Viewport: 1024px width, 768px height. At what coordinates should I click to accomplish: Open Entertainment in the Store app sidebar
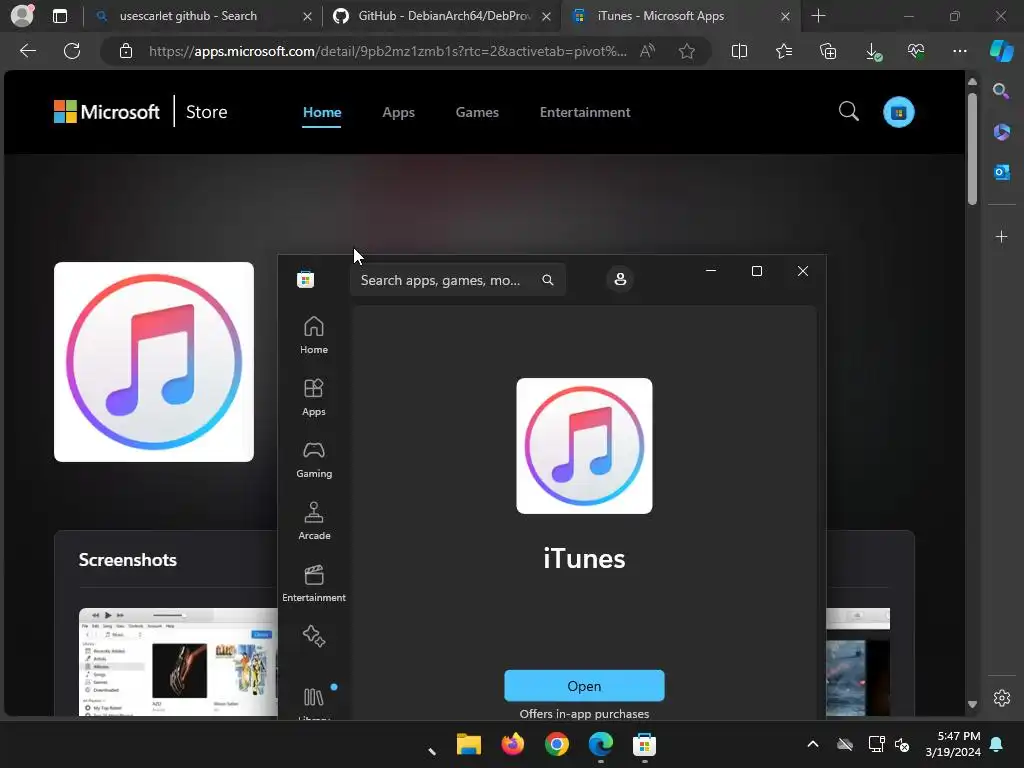313,583
